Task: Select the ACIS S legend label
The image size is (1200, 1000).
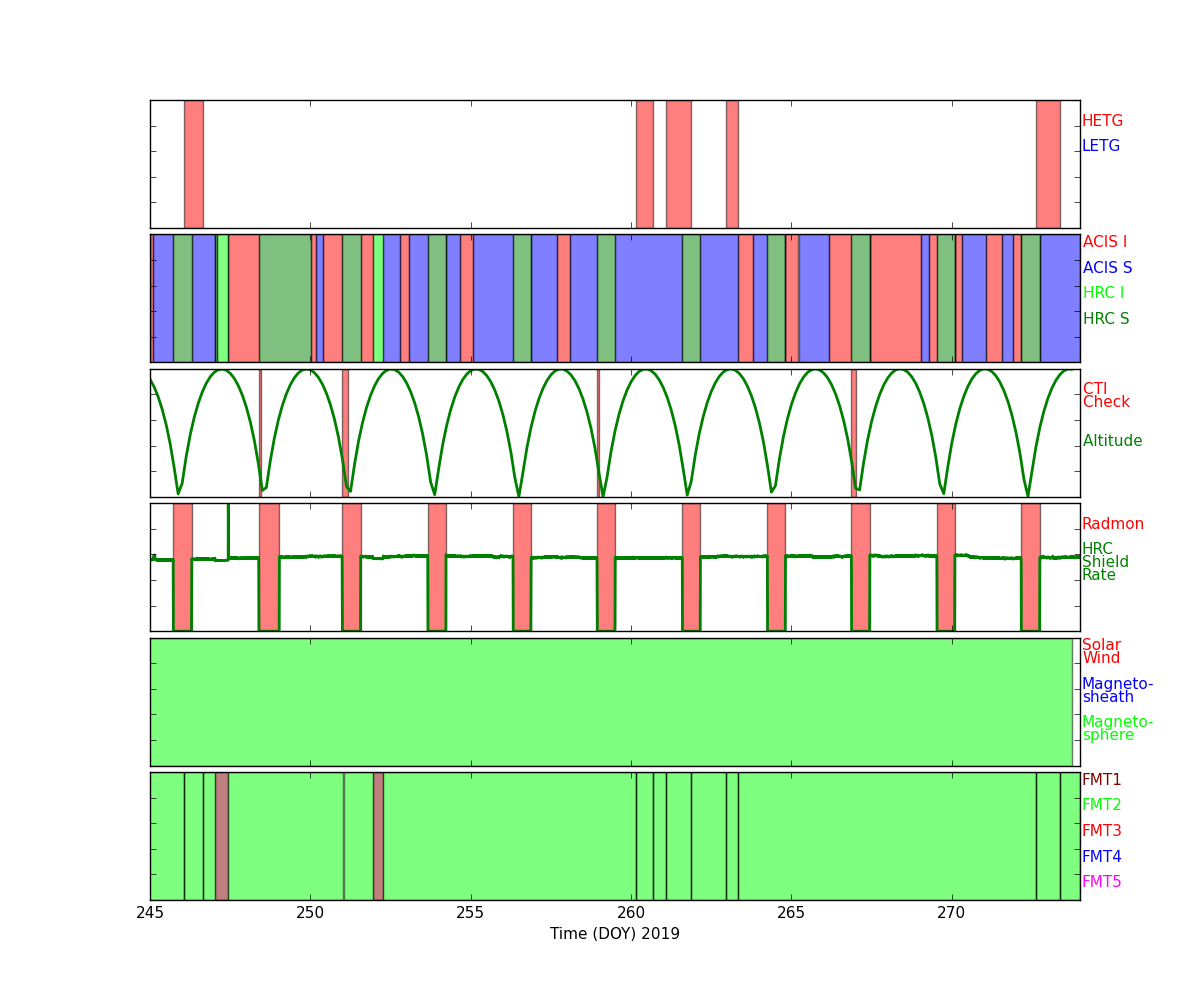Action: [1106, 268]
